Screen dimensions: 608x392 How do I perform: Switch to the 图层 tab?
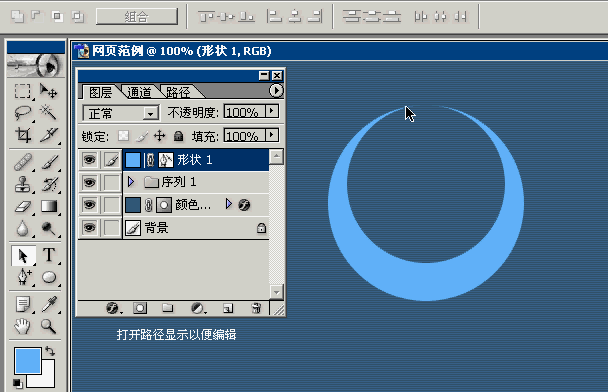click(x=100, y=92)
